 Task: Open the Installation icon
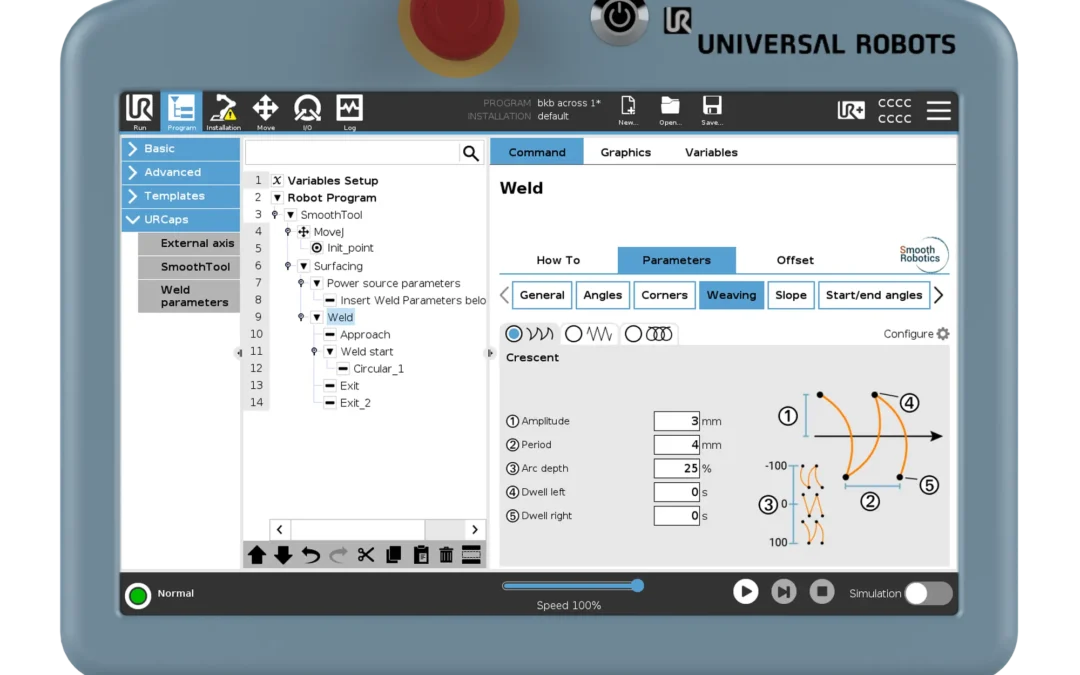[x=223, y=111]
